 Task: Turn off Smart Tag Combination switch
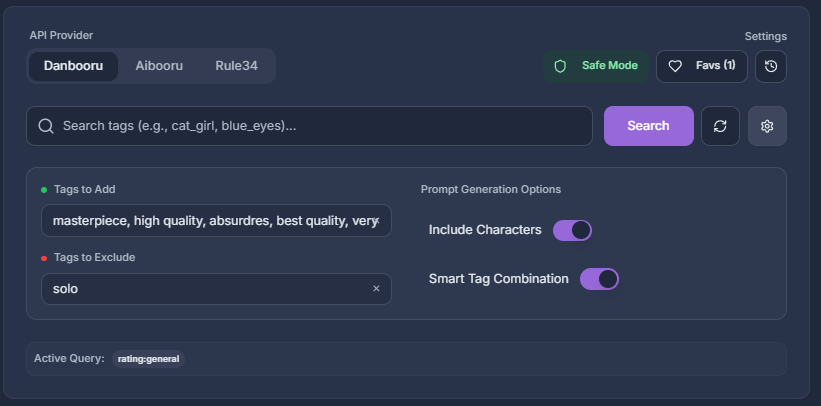pyautogui.click(x=599, y=279)
